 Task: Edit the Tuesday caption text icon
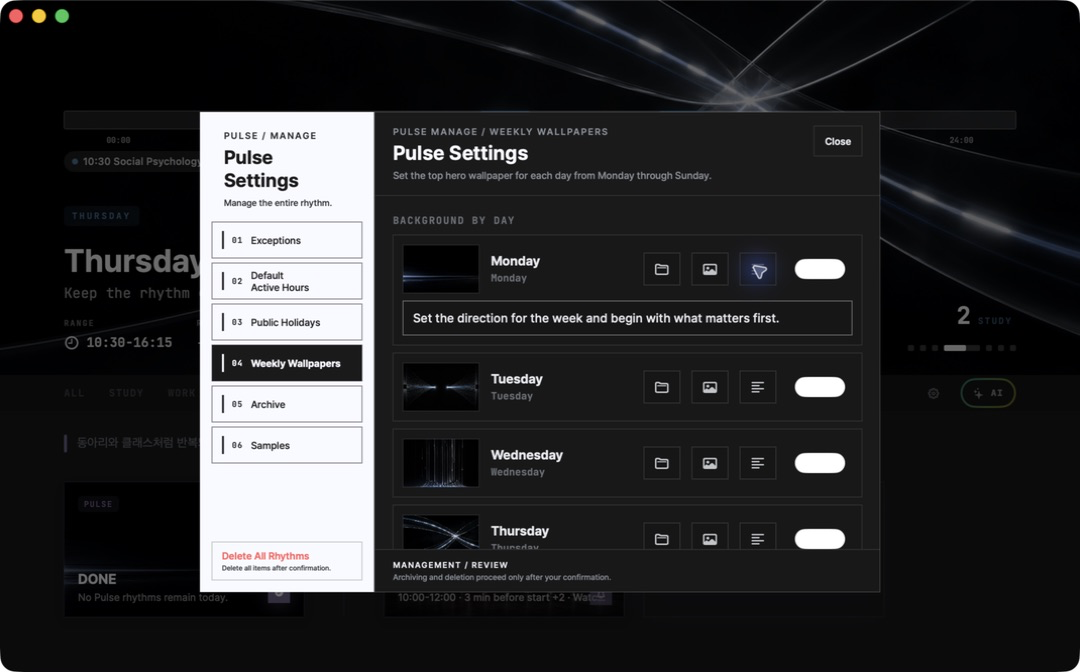pos(758,387)
